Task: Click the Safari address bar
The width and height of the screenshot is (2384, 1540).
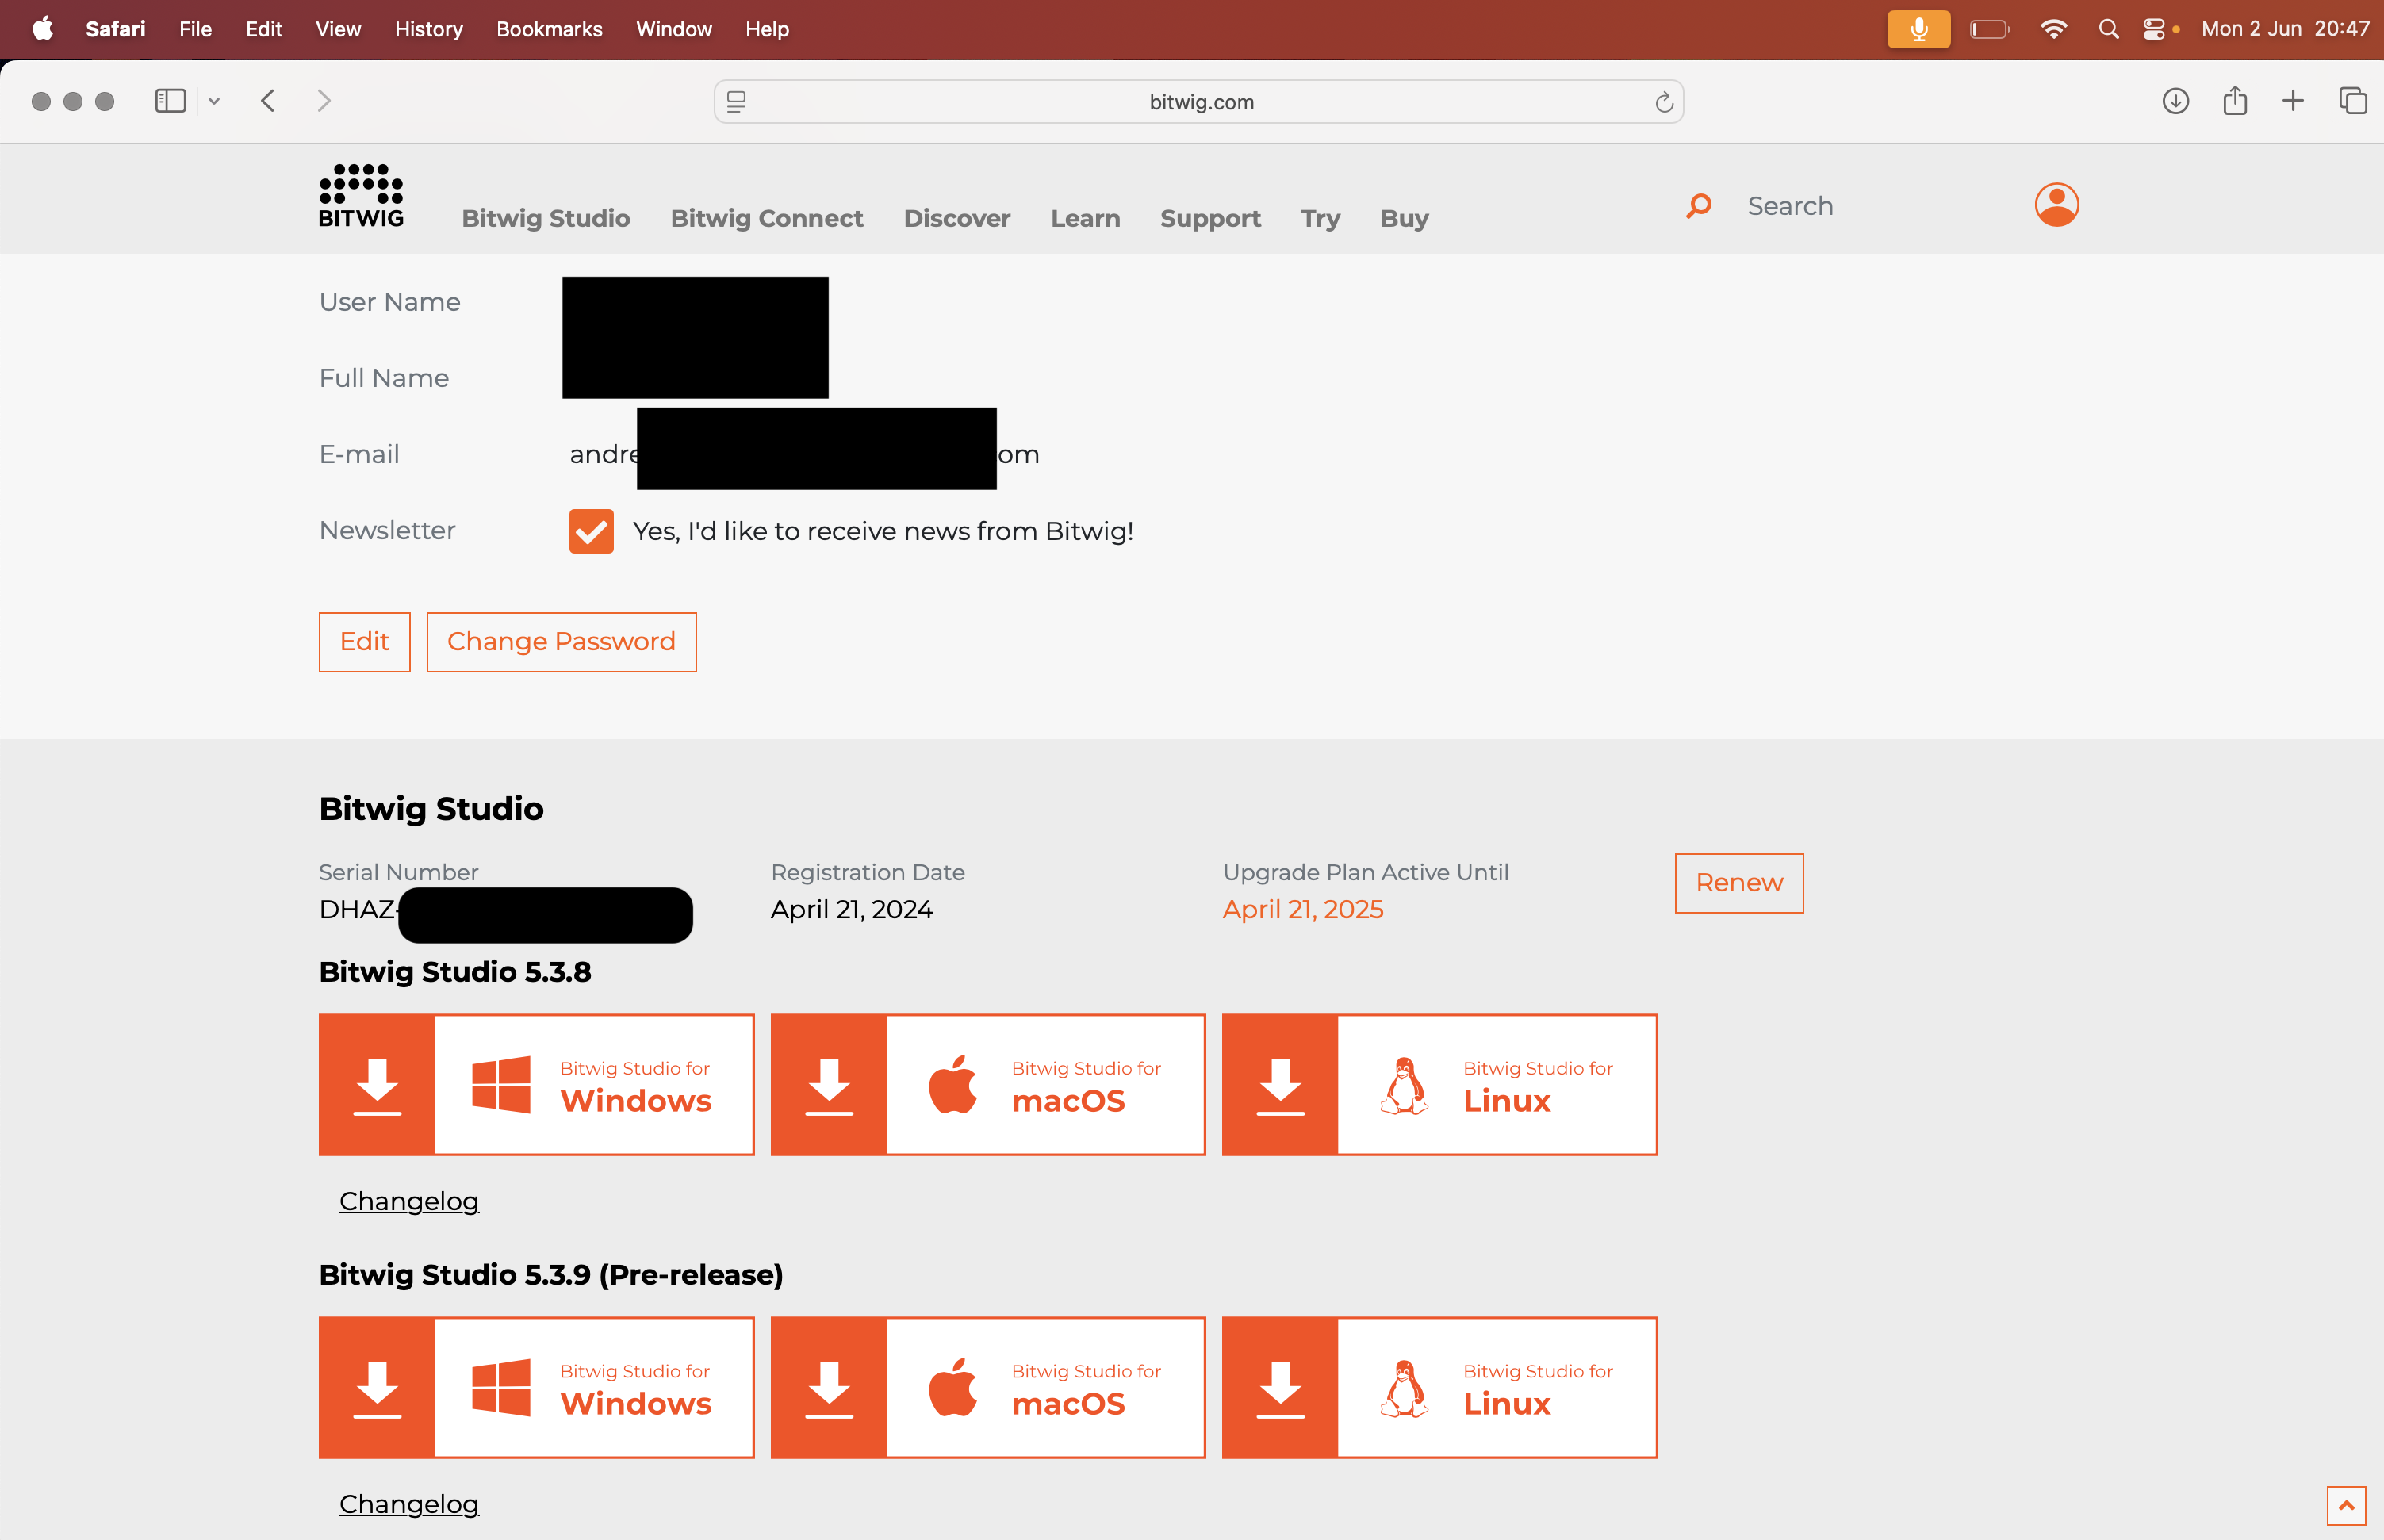Action: (x=1198, y=102)
